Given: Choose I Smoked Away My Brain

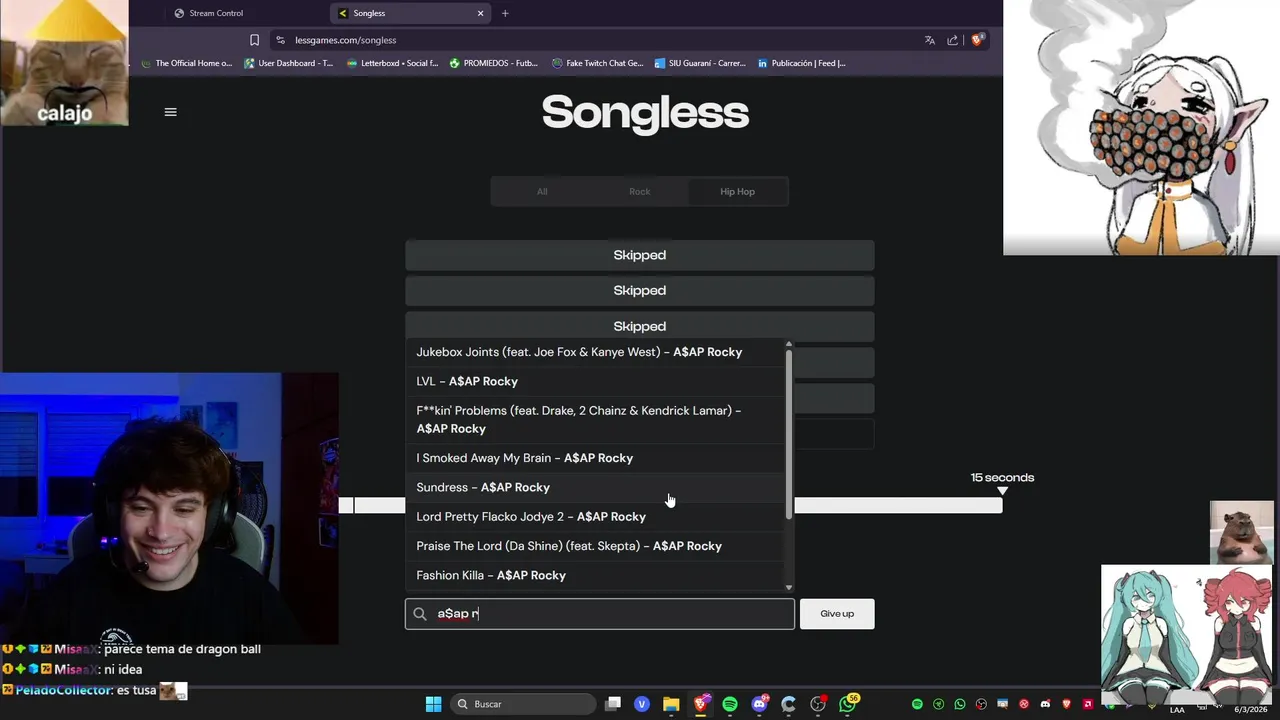Looking at the screenshot, I should coord(595,458).
